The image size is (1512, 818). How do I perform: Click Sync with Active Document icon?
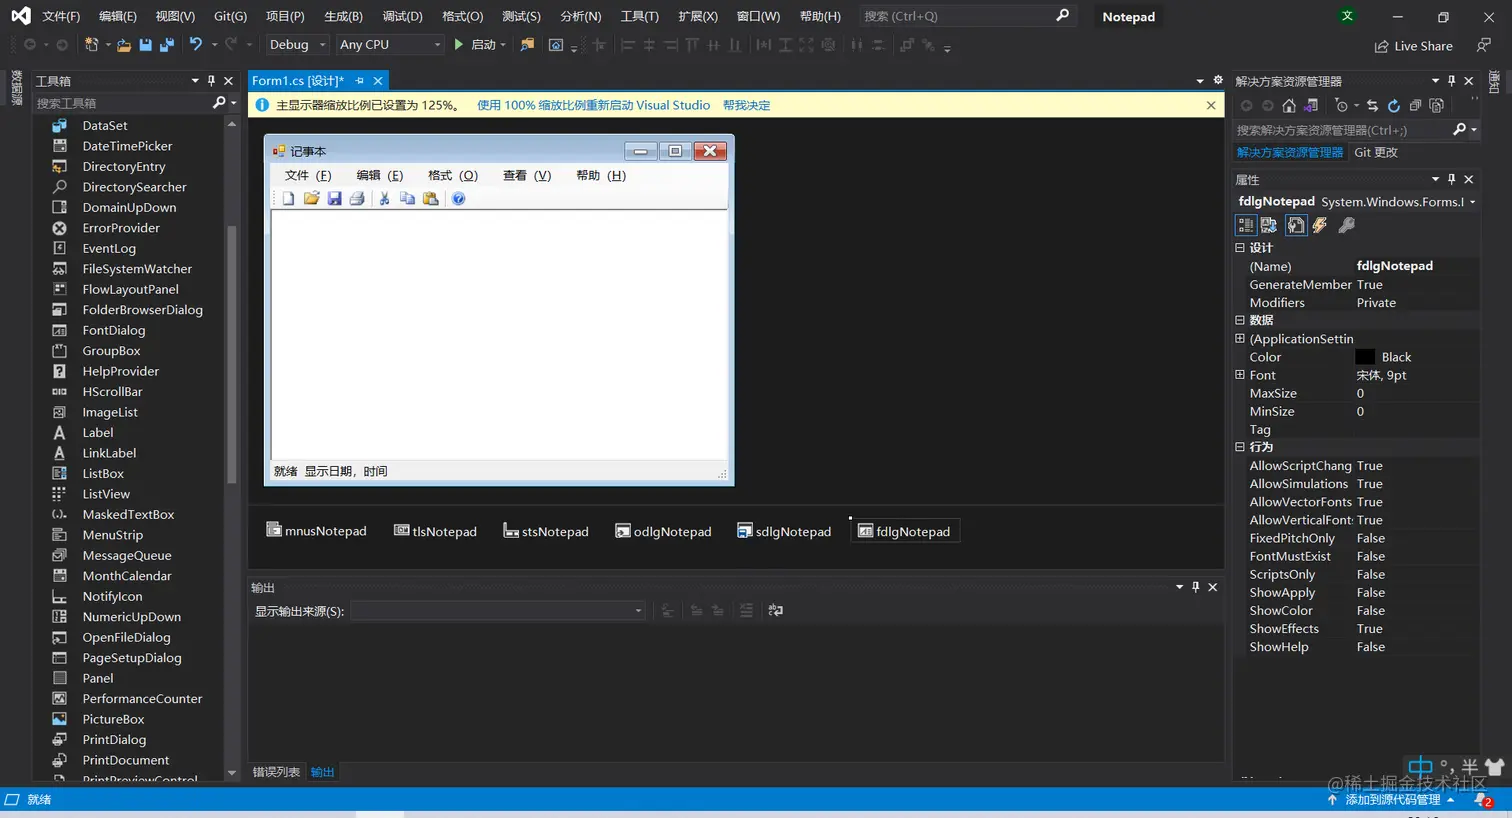click(x=1372, y=105)
